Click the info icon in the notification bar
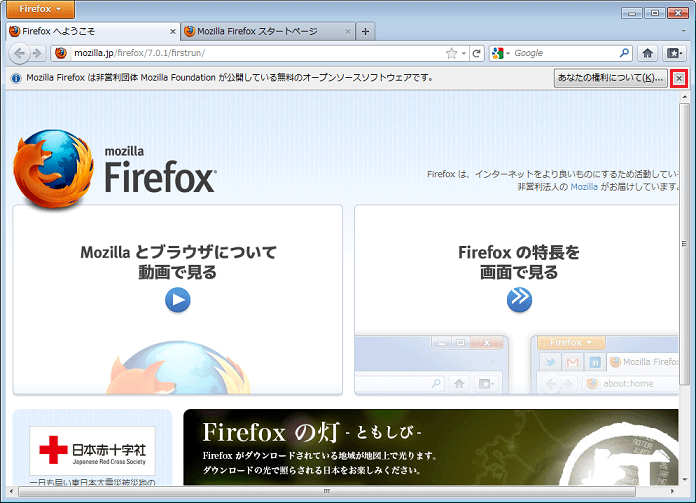 (x=16, y=78)
